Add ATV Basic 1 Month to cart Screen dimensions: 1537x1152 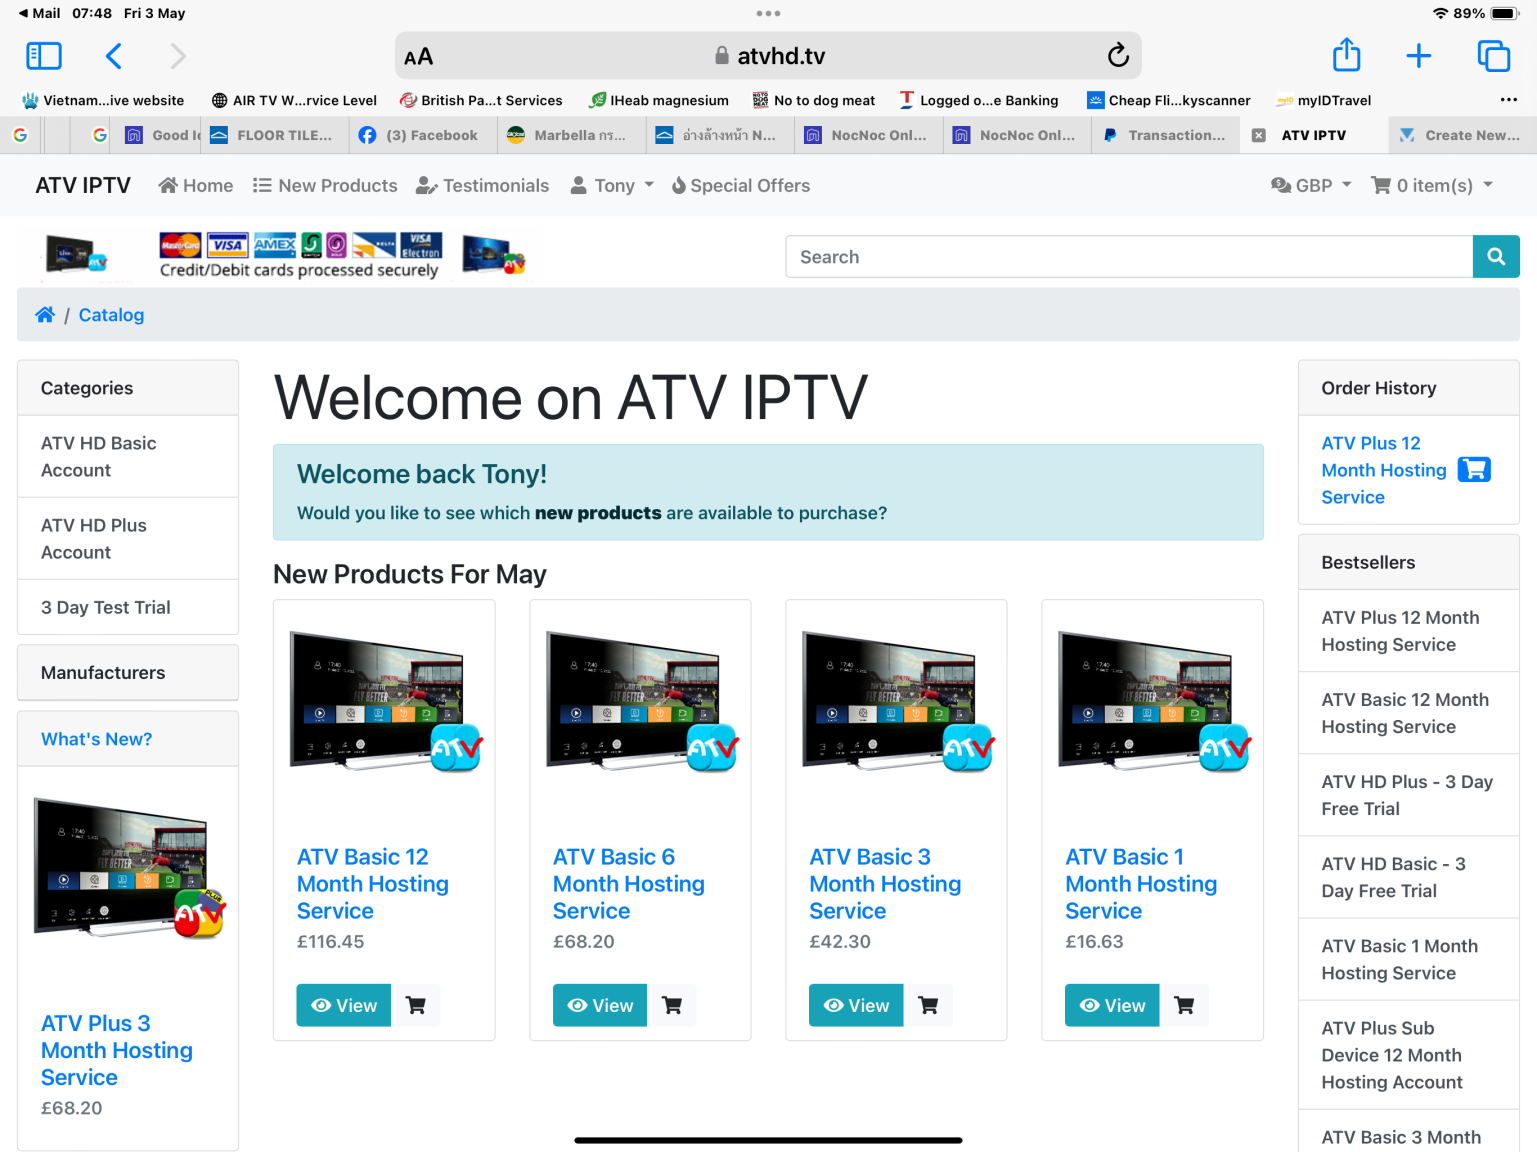coord(1184,1006)
